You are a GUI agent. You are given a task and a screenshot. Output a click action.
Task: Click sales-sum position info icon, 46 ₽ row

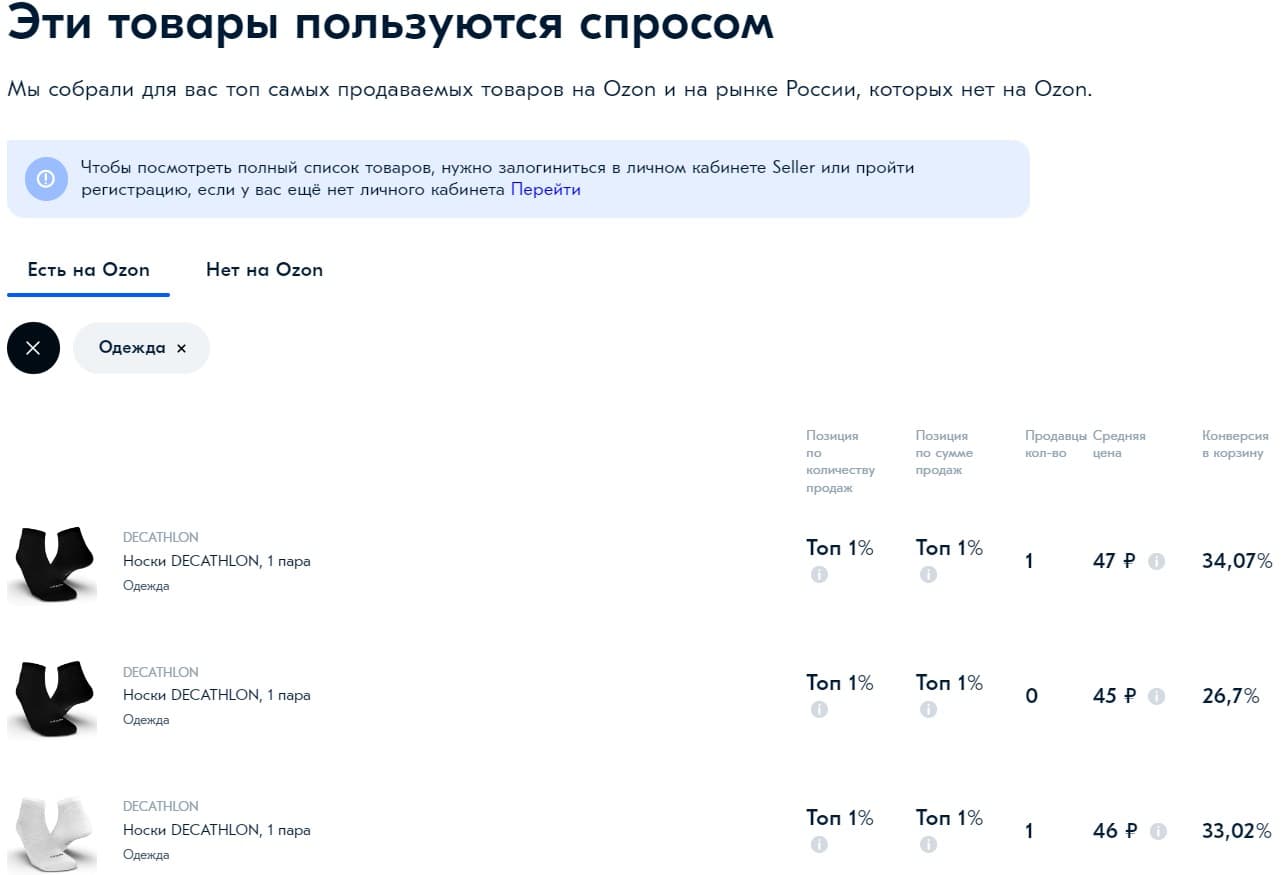coord(928,845)
